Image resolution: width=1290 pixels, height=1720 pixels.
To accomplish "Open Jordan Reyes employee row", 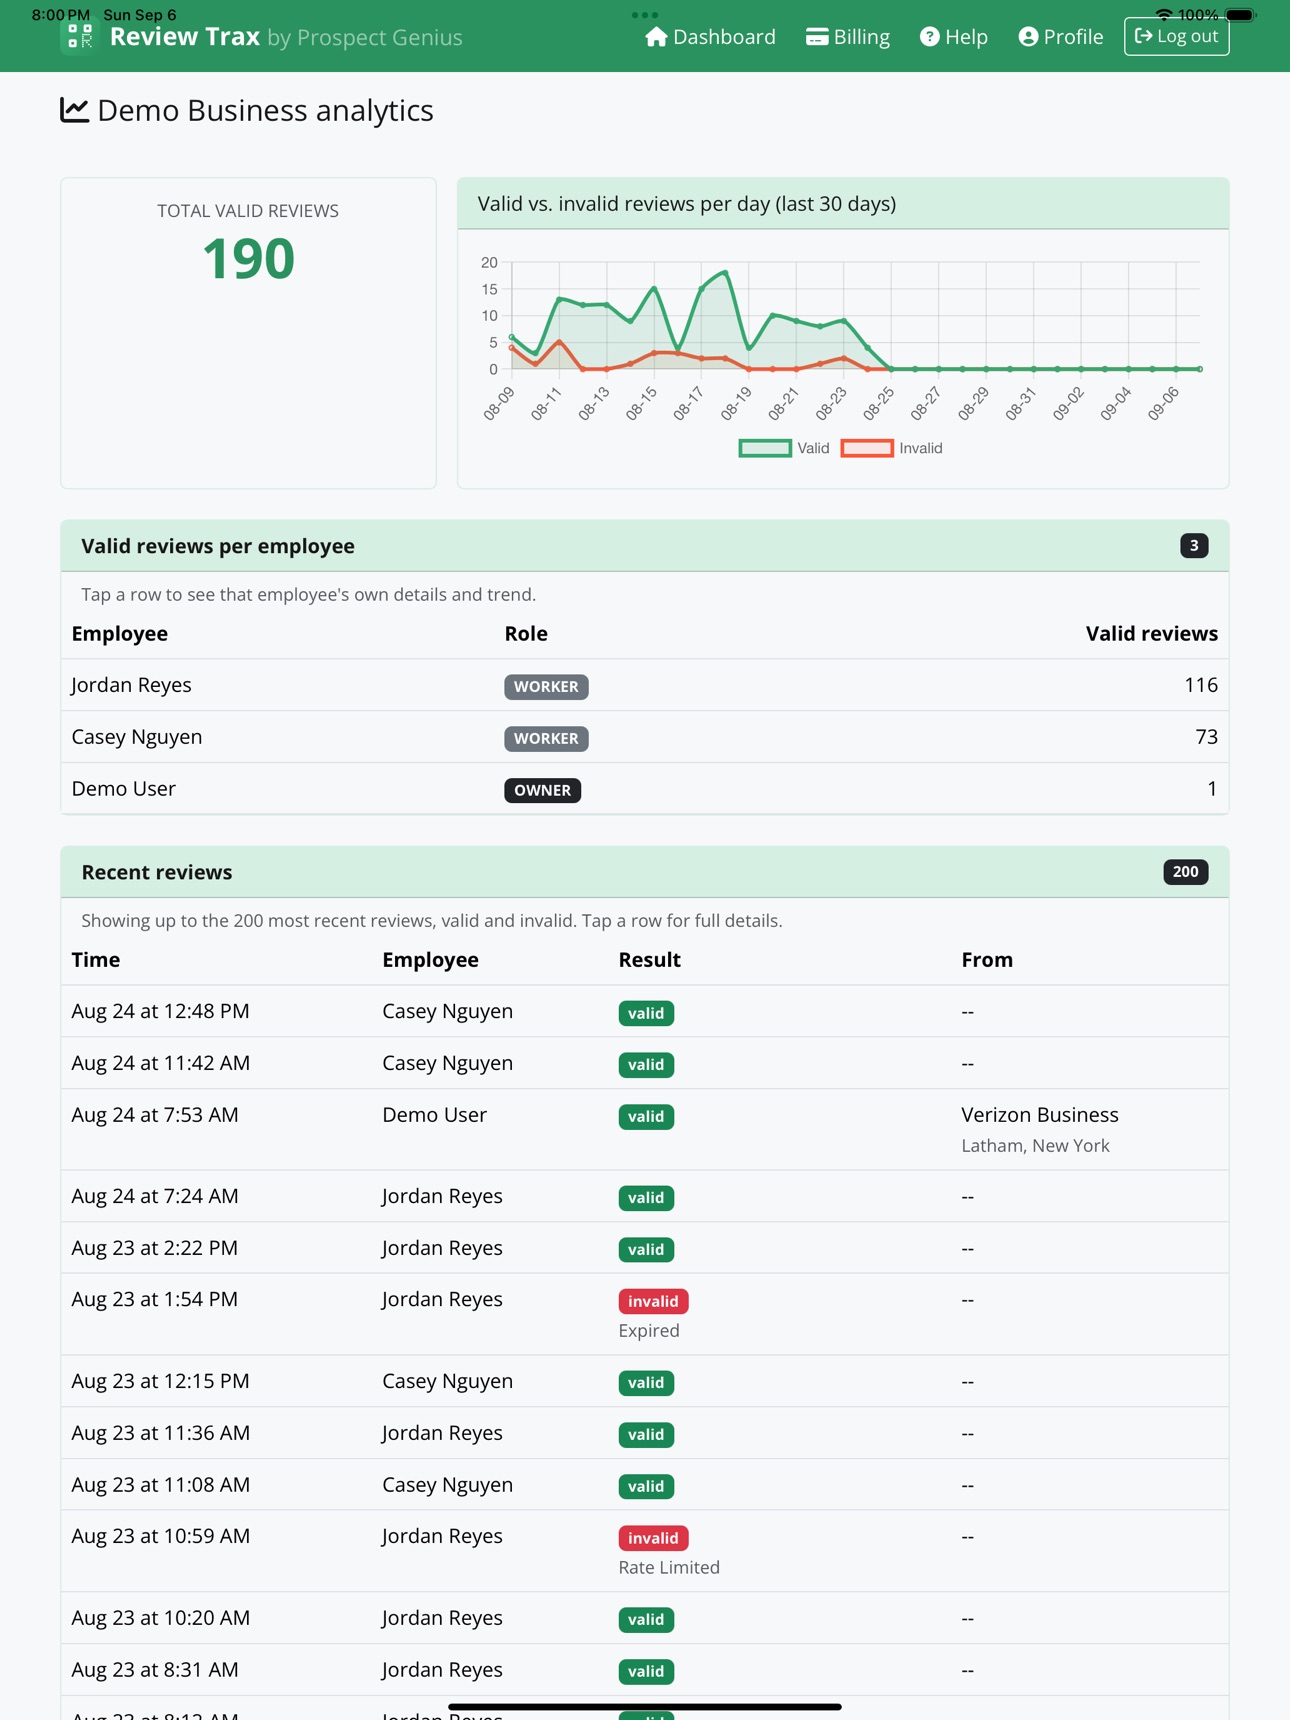I will 645,685.
